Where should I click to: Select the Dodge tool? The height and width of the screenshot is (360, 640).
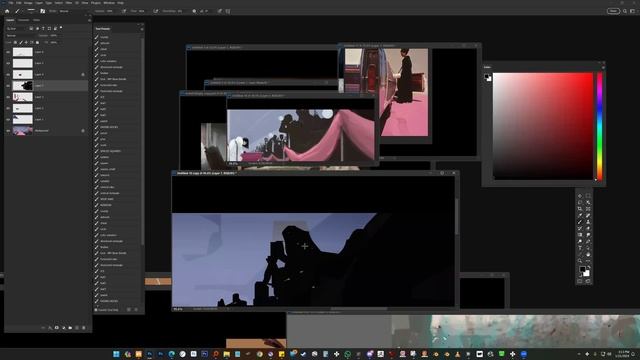pos(580,242)
